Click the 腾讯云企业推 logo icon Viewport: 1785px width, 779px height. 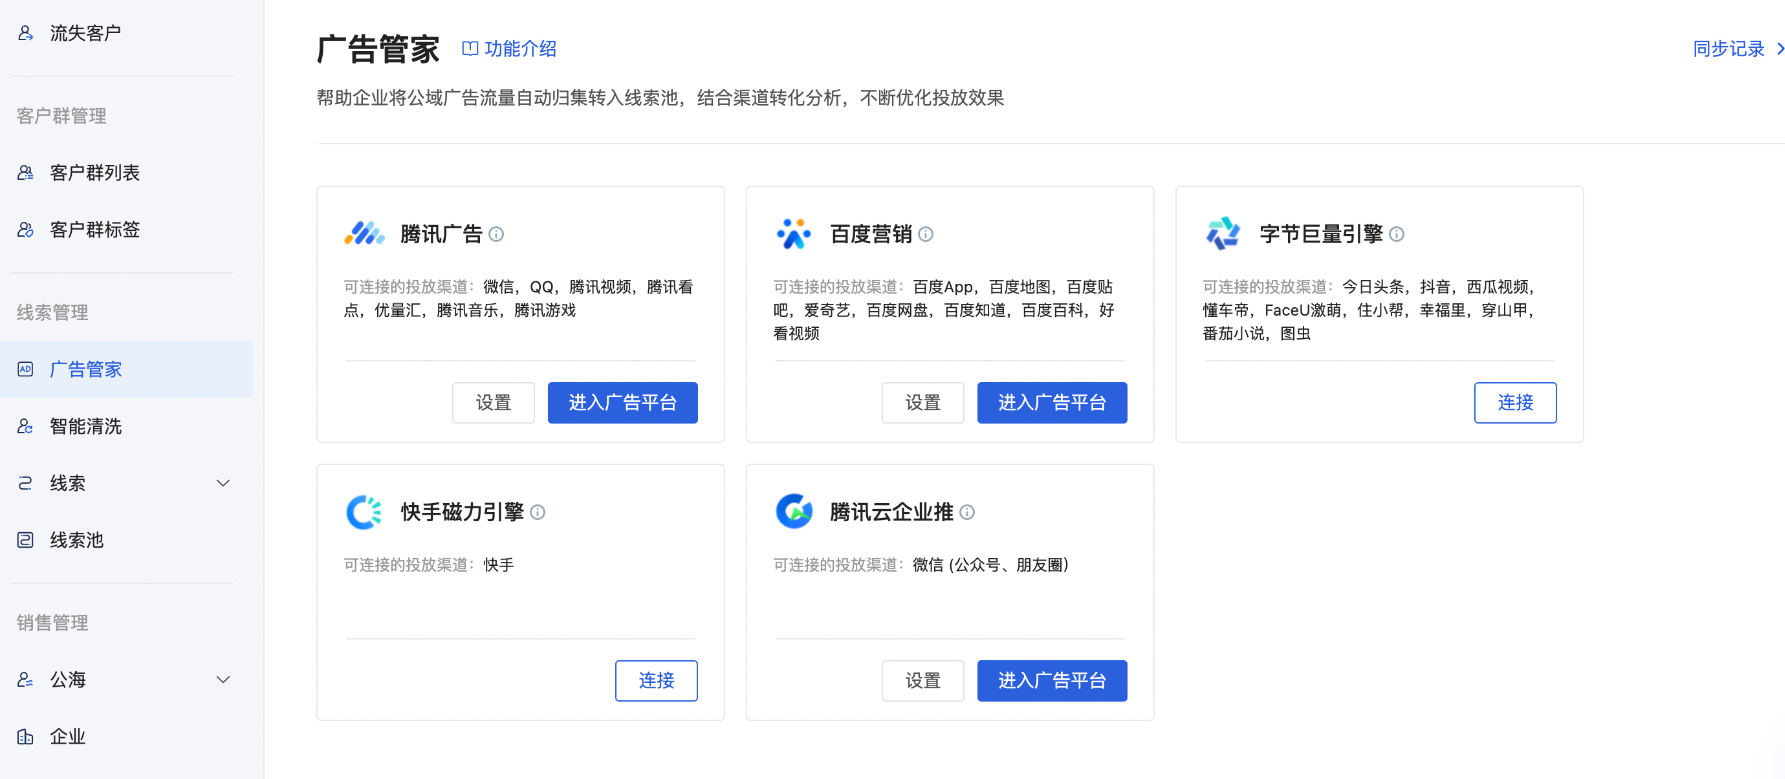[x=794, y=512]
